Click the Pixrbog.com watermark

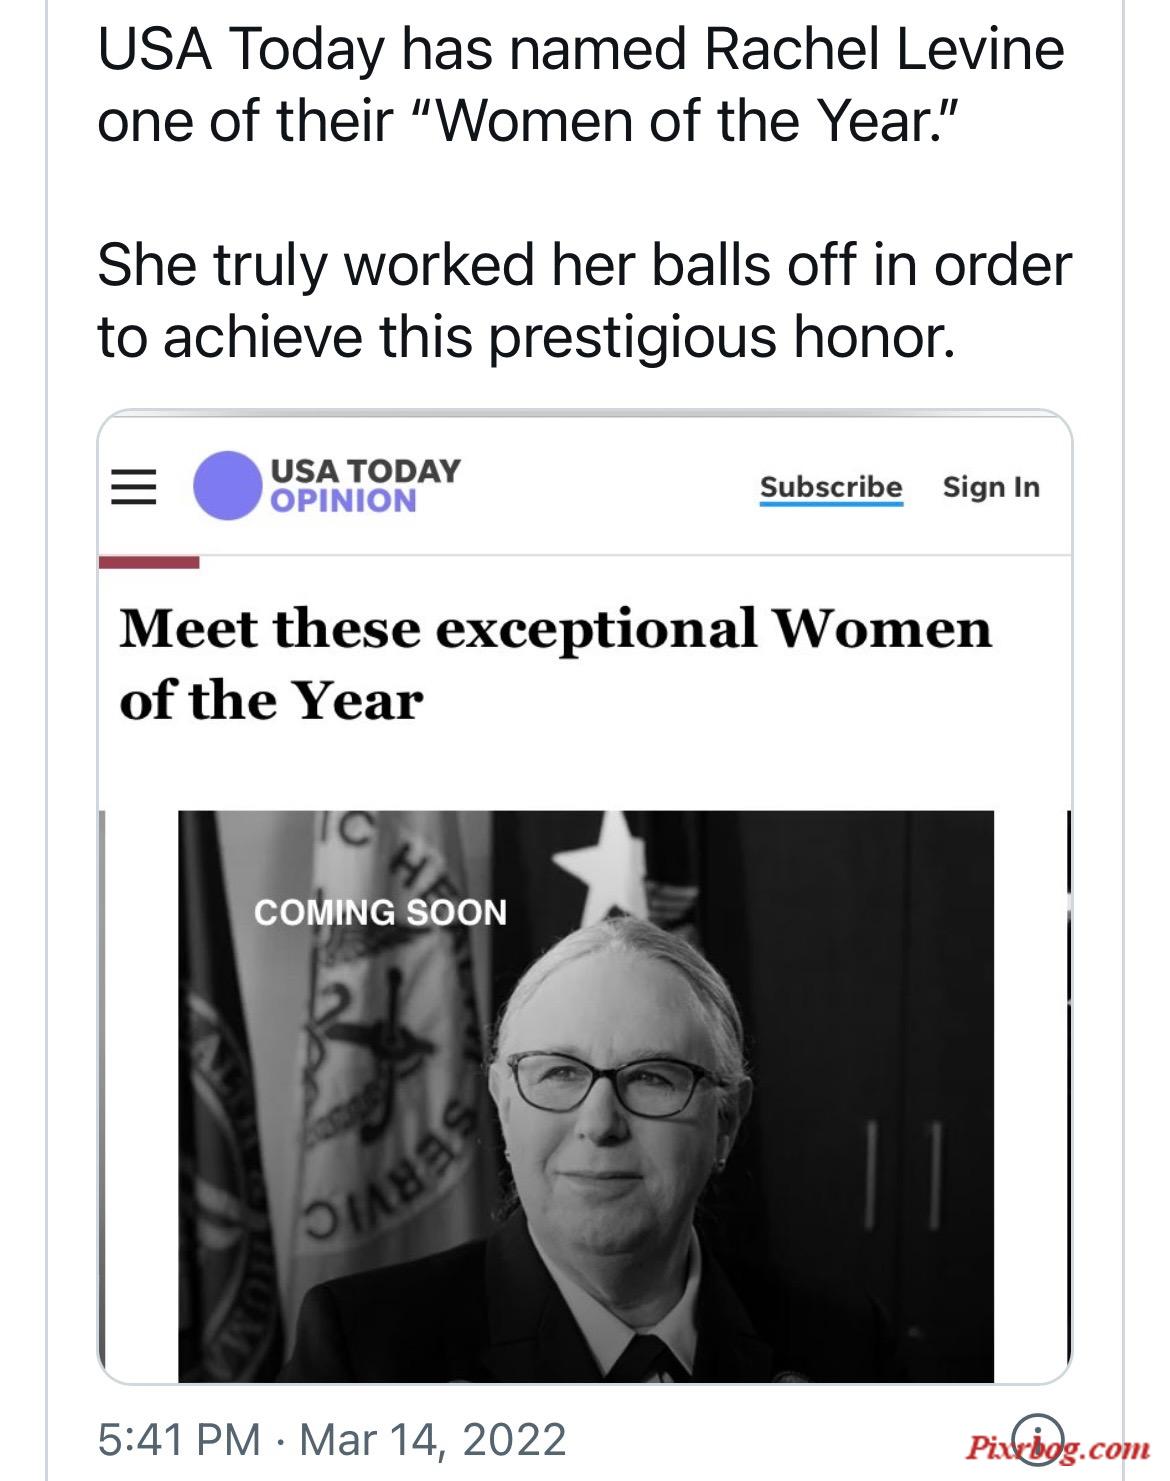(1058, 1448)
